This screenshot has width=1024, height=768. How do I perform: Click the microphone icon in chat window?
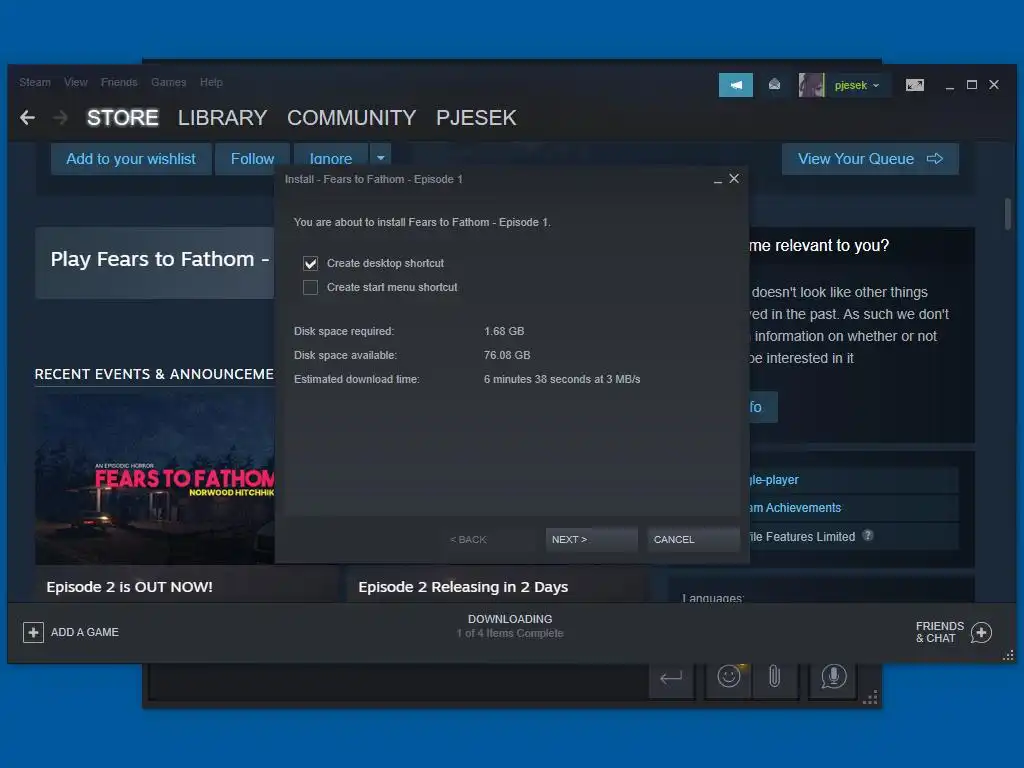click(833, 677)
